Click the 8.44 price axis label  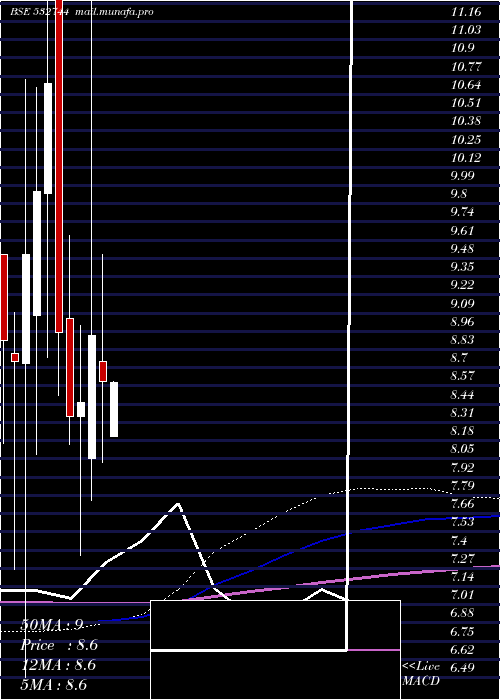click(x=463, y=395)
